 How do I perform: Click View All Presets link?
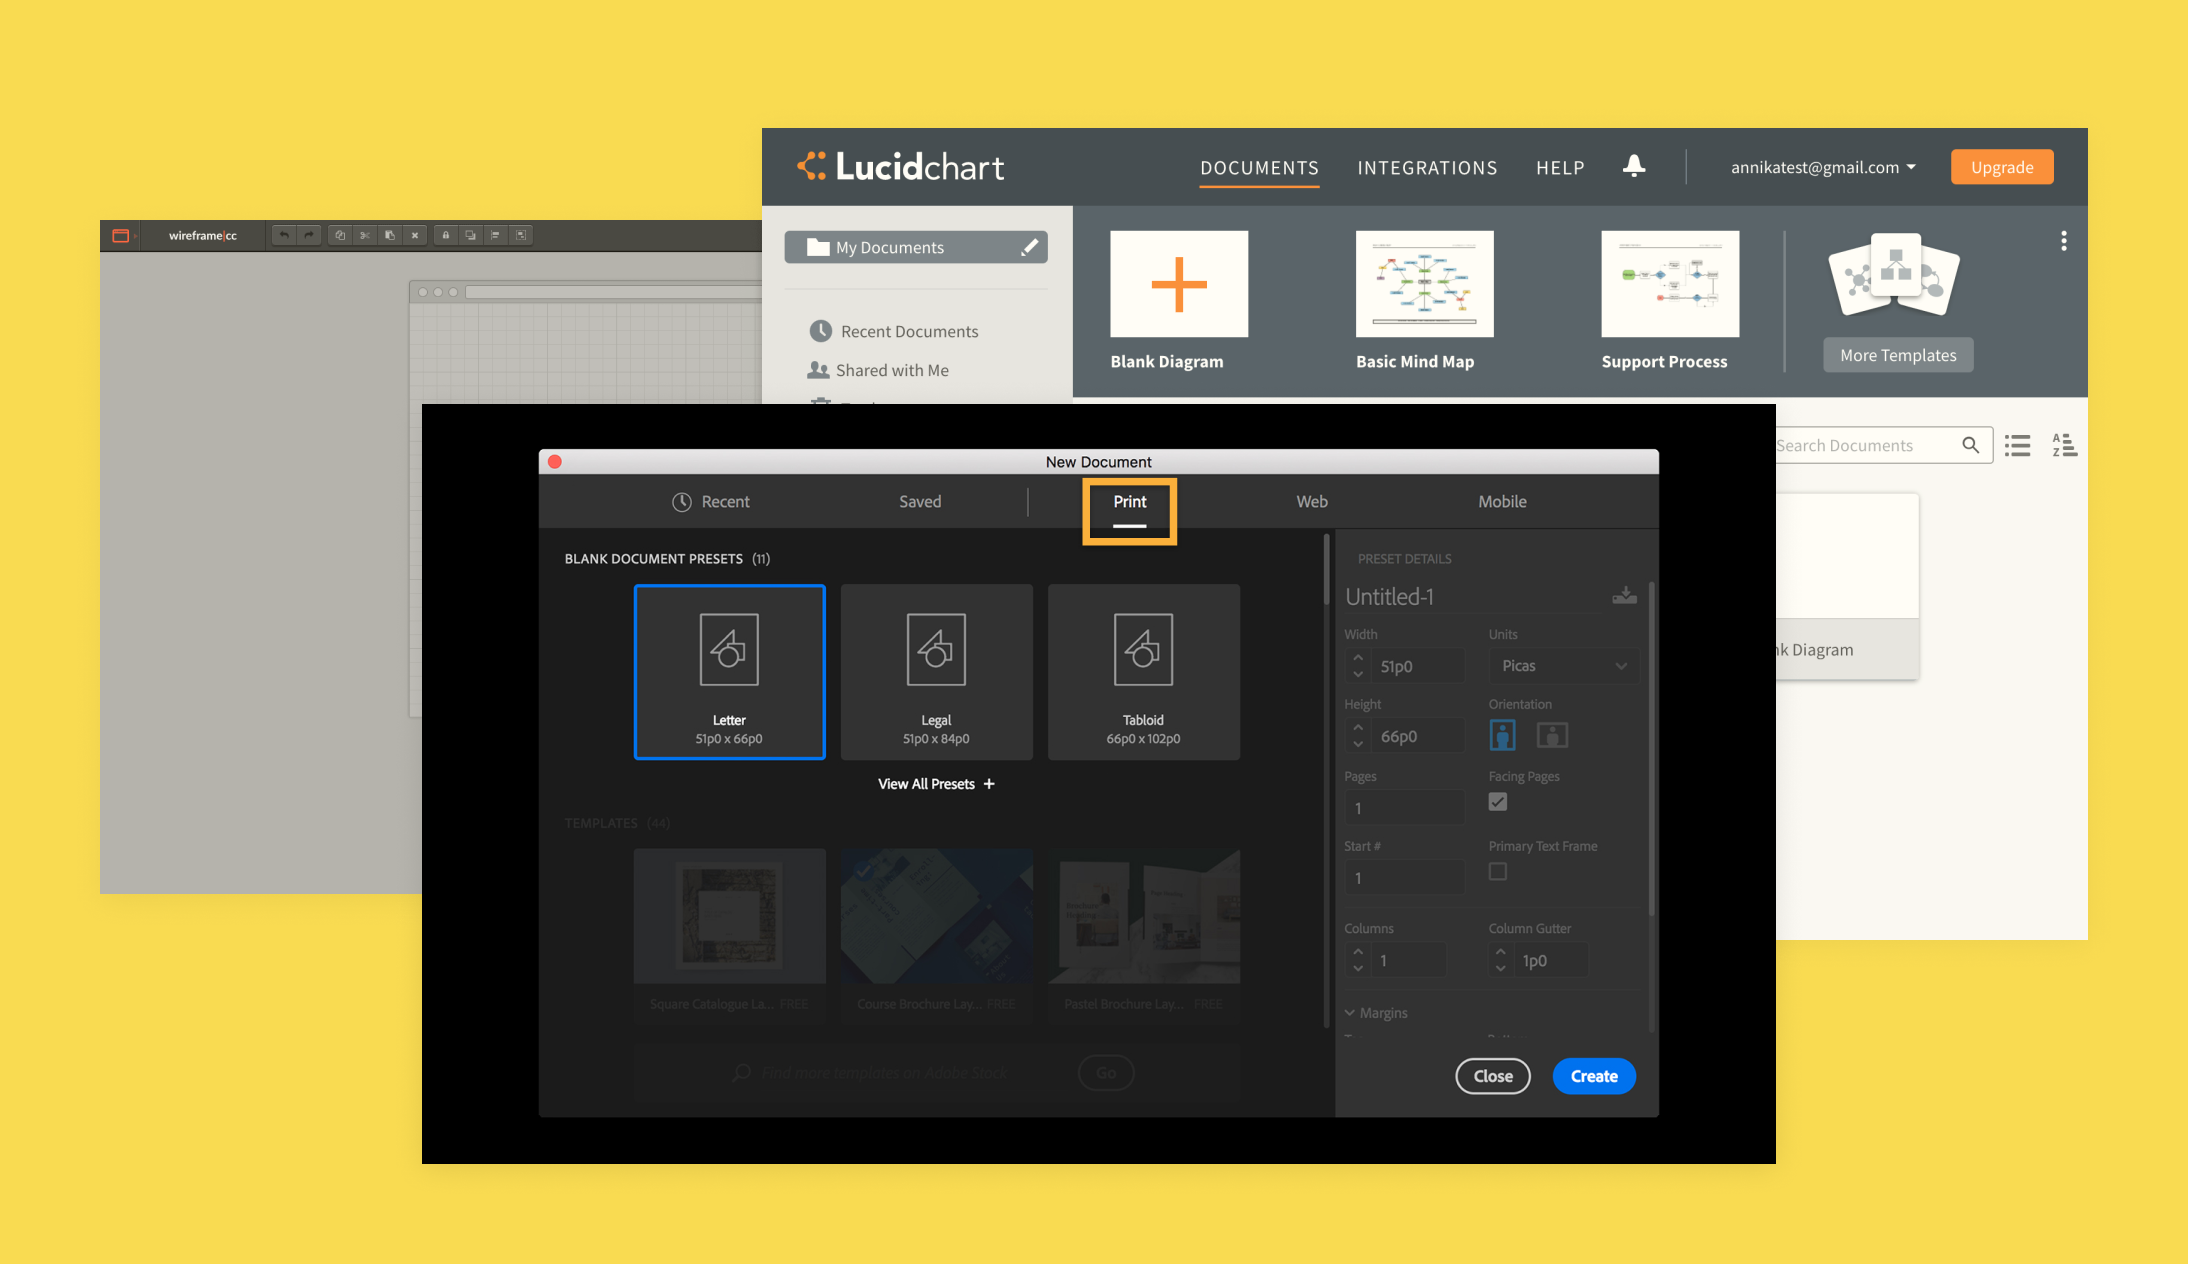coord(936,782)
